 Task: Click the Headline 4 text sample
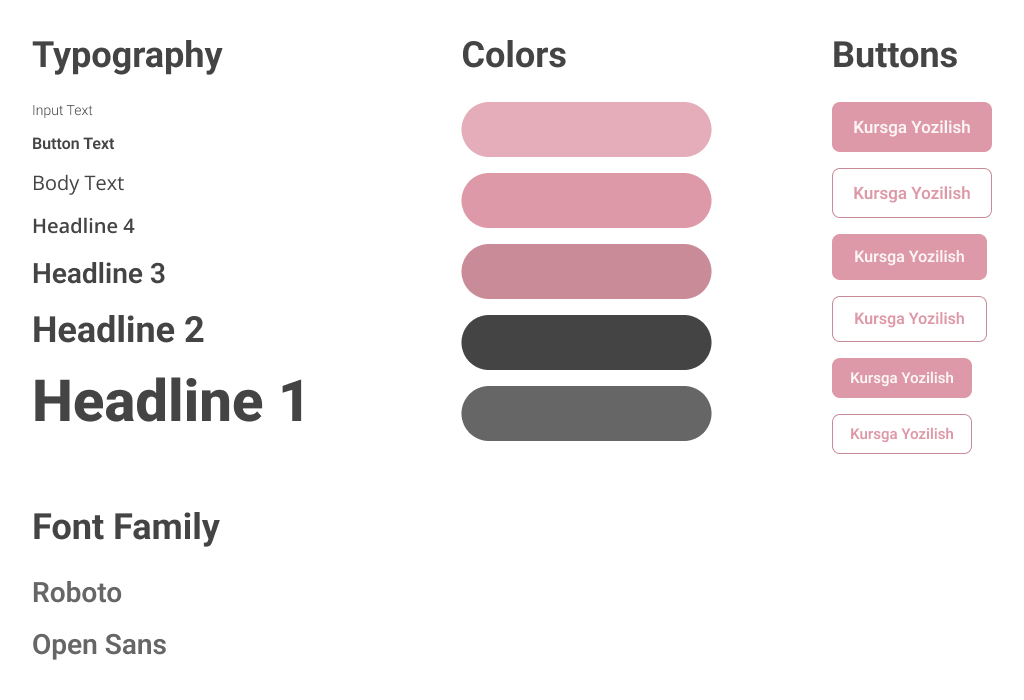(84, 226)
